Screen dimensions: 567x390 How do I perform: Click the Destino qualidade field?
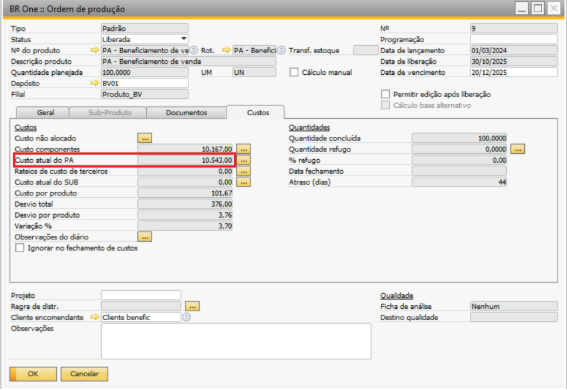pos(514,317)
